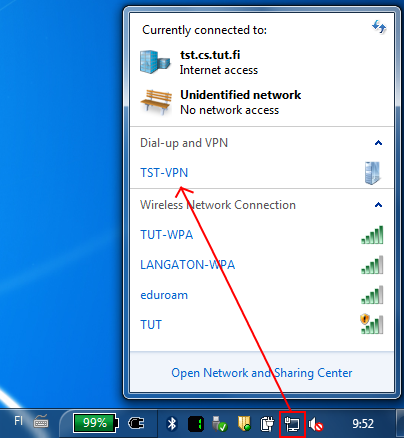Click the refresh network list icon
The width and height of the screenshot is (404, 438).
pos(379,27)
